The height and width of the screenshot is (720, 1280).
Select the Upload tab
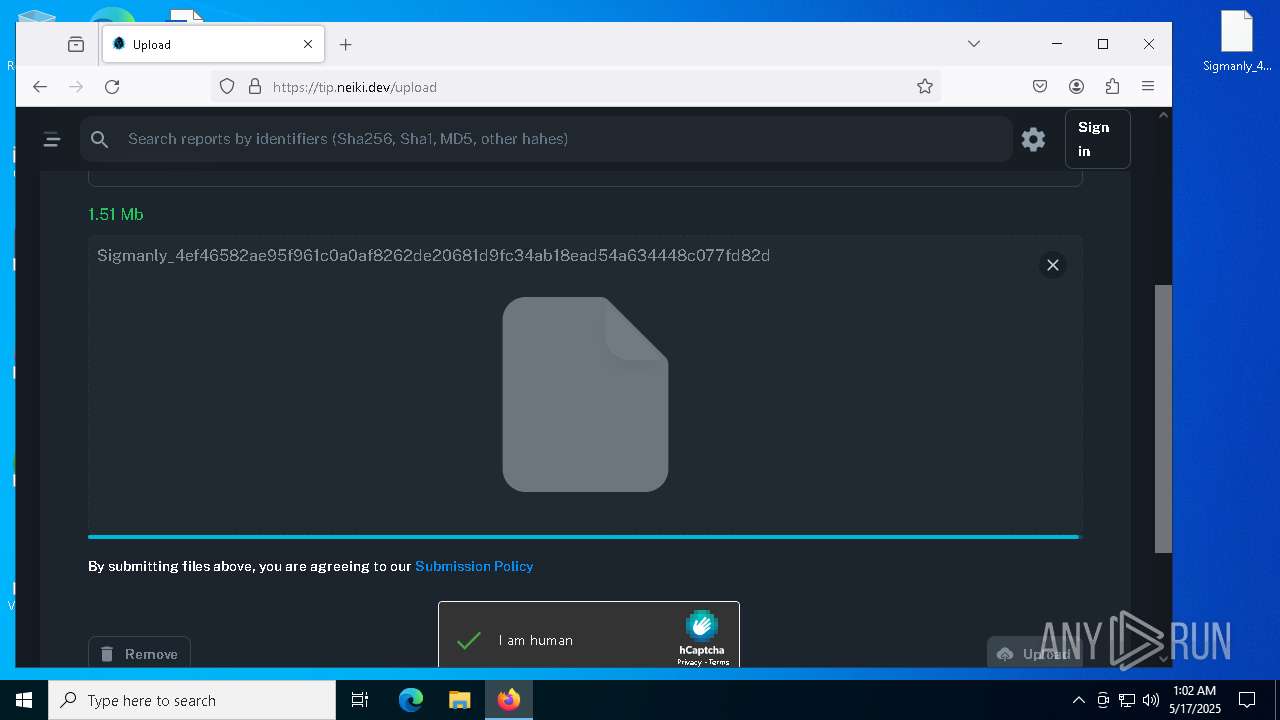pyautogui.click(x=213, y=44)
